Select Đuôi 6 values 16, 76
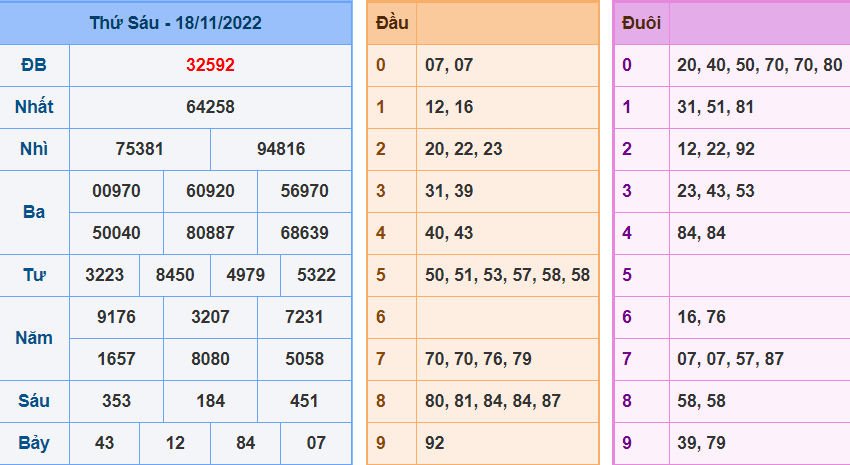Viewport: 850px width, 465px height. pyautogui.click(x=701, y=317)
